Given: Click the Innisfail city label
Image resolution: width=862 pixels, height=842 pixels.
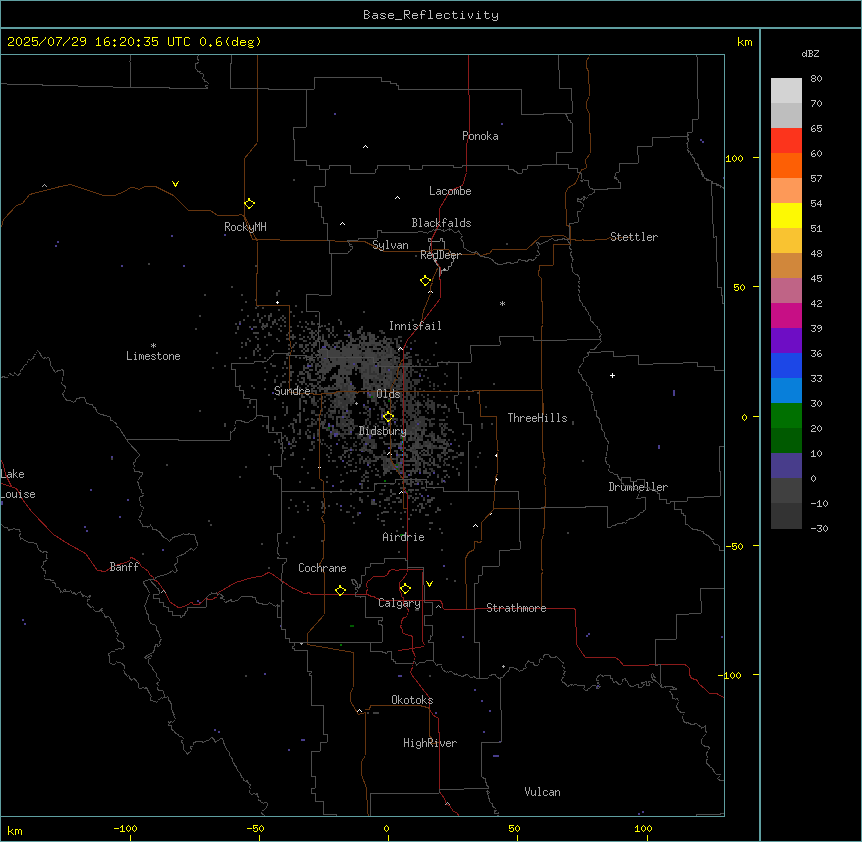Looking at the screenshot, I should (x=415, y=326).
